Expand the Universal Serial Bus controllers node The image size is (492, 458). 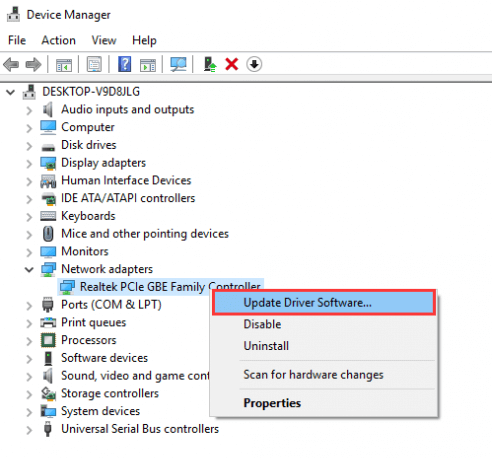[29, 429]
